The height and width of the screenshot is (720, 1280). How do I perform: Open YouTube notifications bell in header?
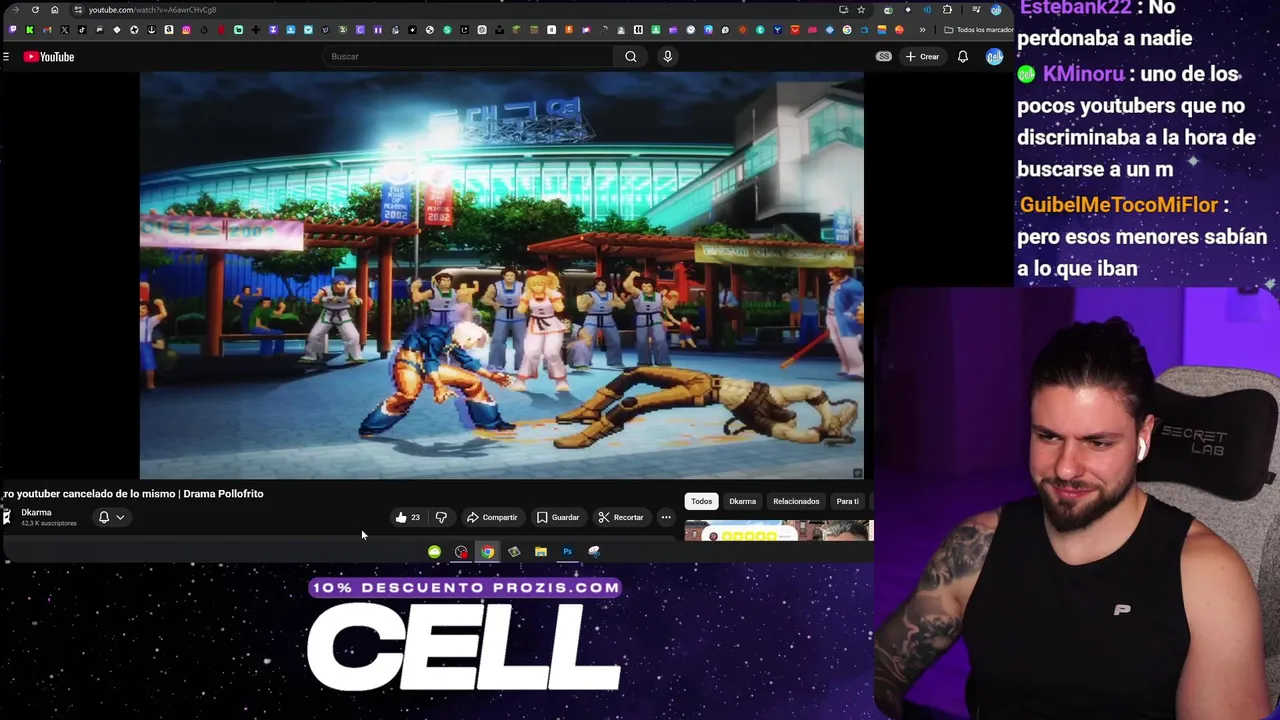pyautogui.click(x=963, y=57)
